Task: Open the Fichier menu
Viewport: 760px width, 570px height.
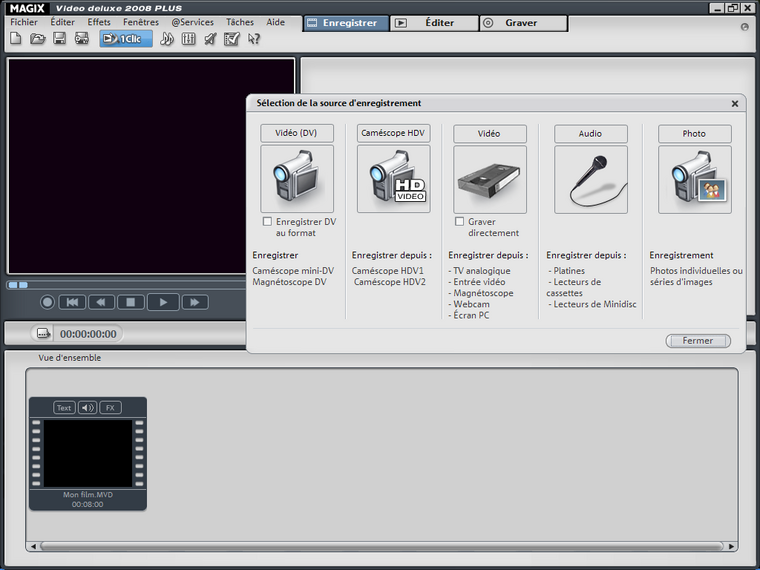Action: [x=24, y=22]
